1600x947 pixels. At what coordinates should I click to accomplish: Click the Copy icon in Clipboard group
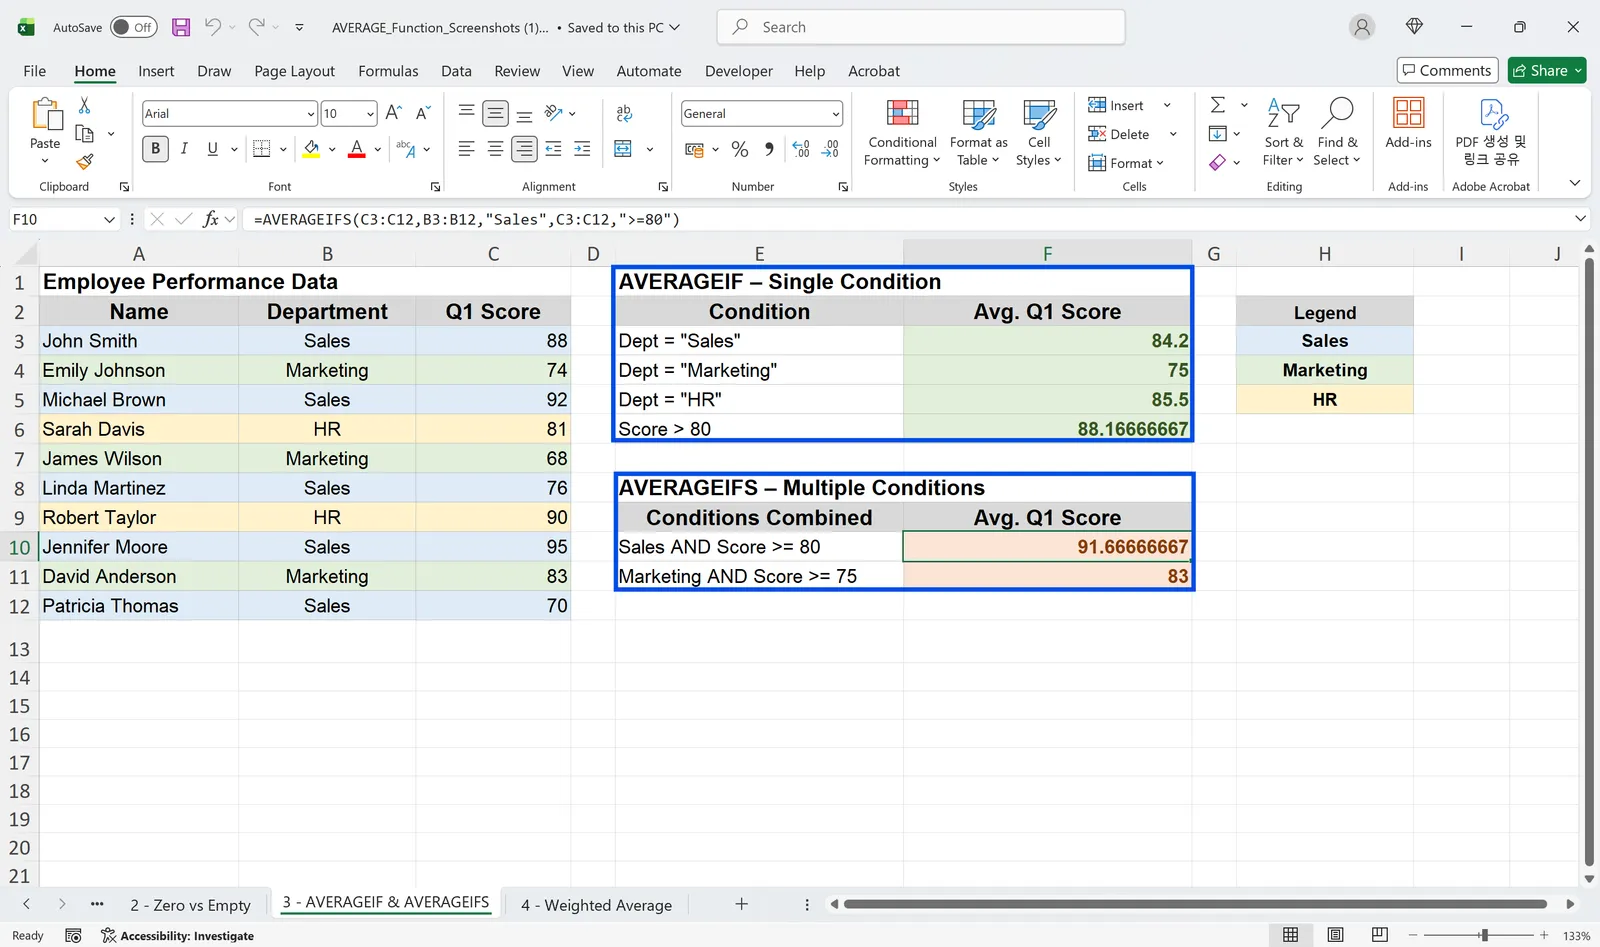[85, 133]
